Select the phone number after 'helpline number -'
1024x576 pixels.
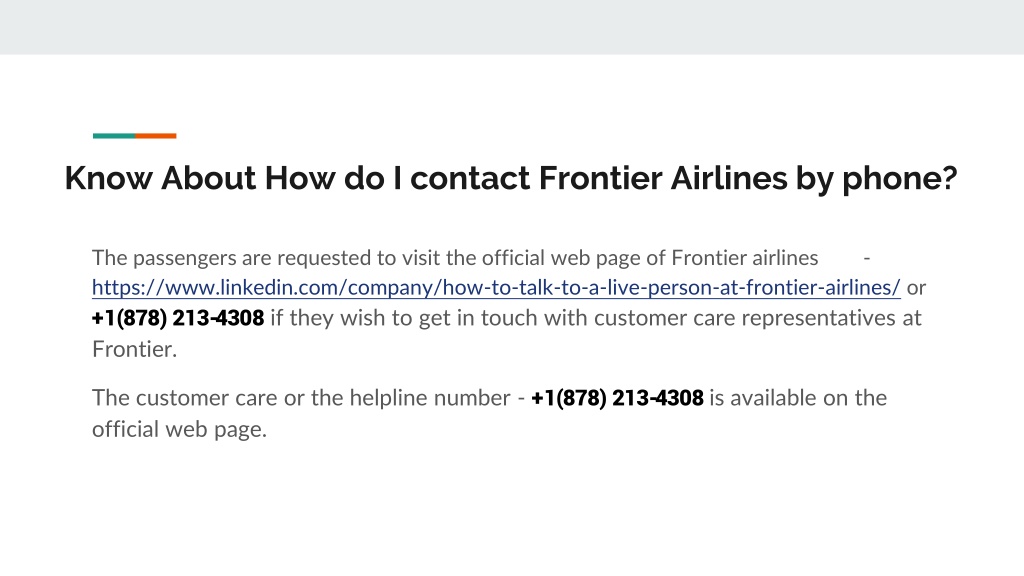click(x=617, y=398)
